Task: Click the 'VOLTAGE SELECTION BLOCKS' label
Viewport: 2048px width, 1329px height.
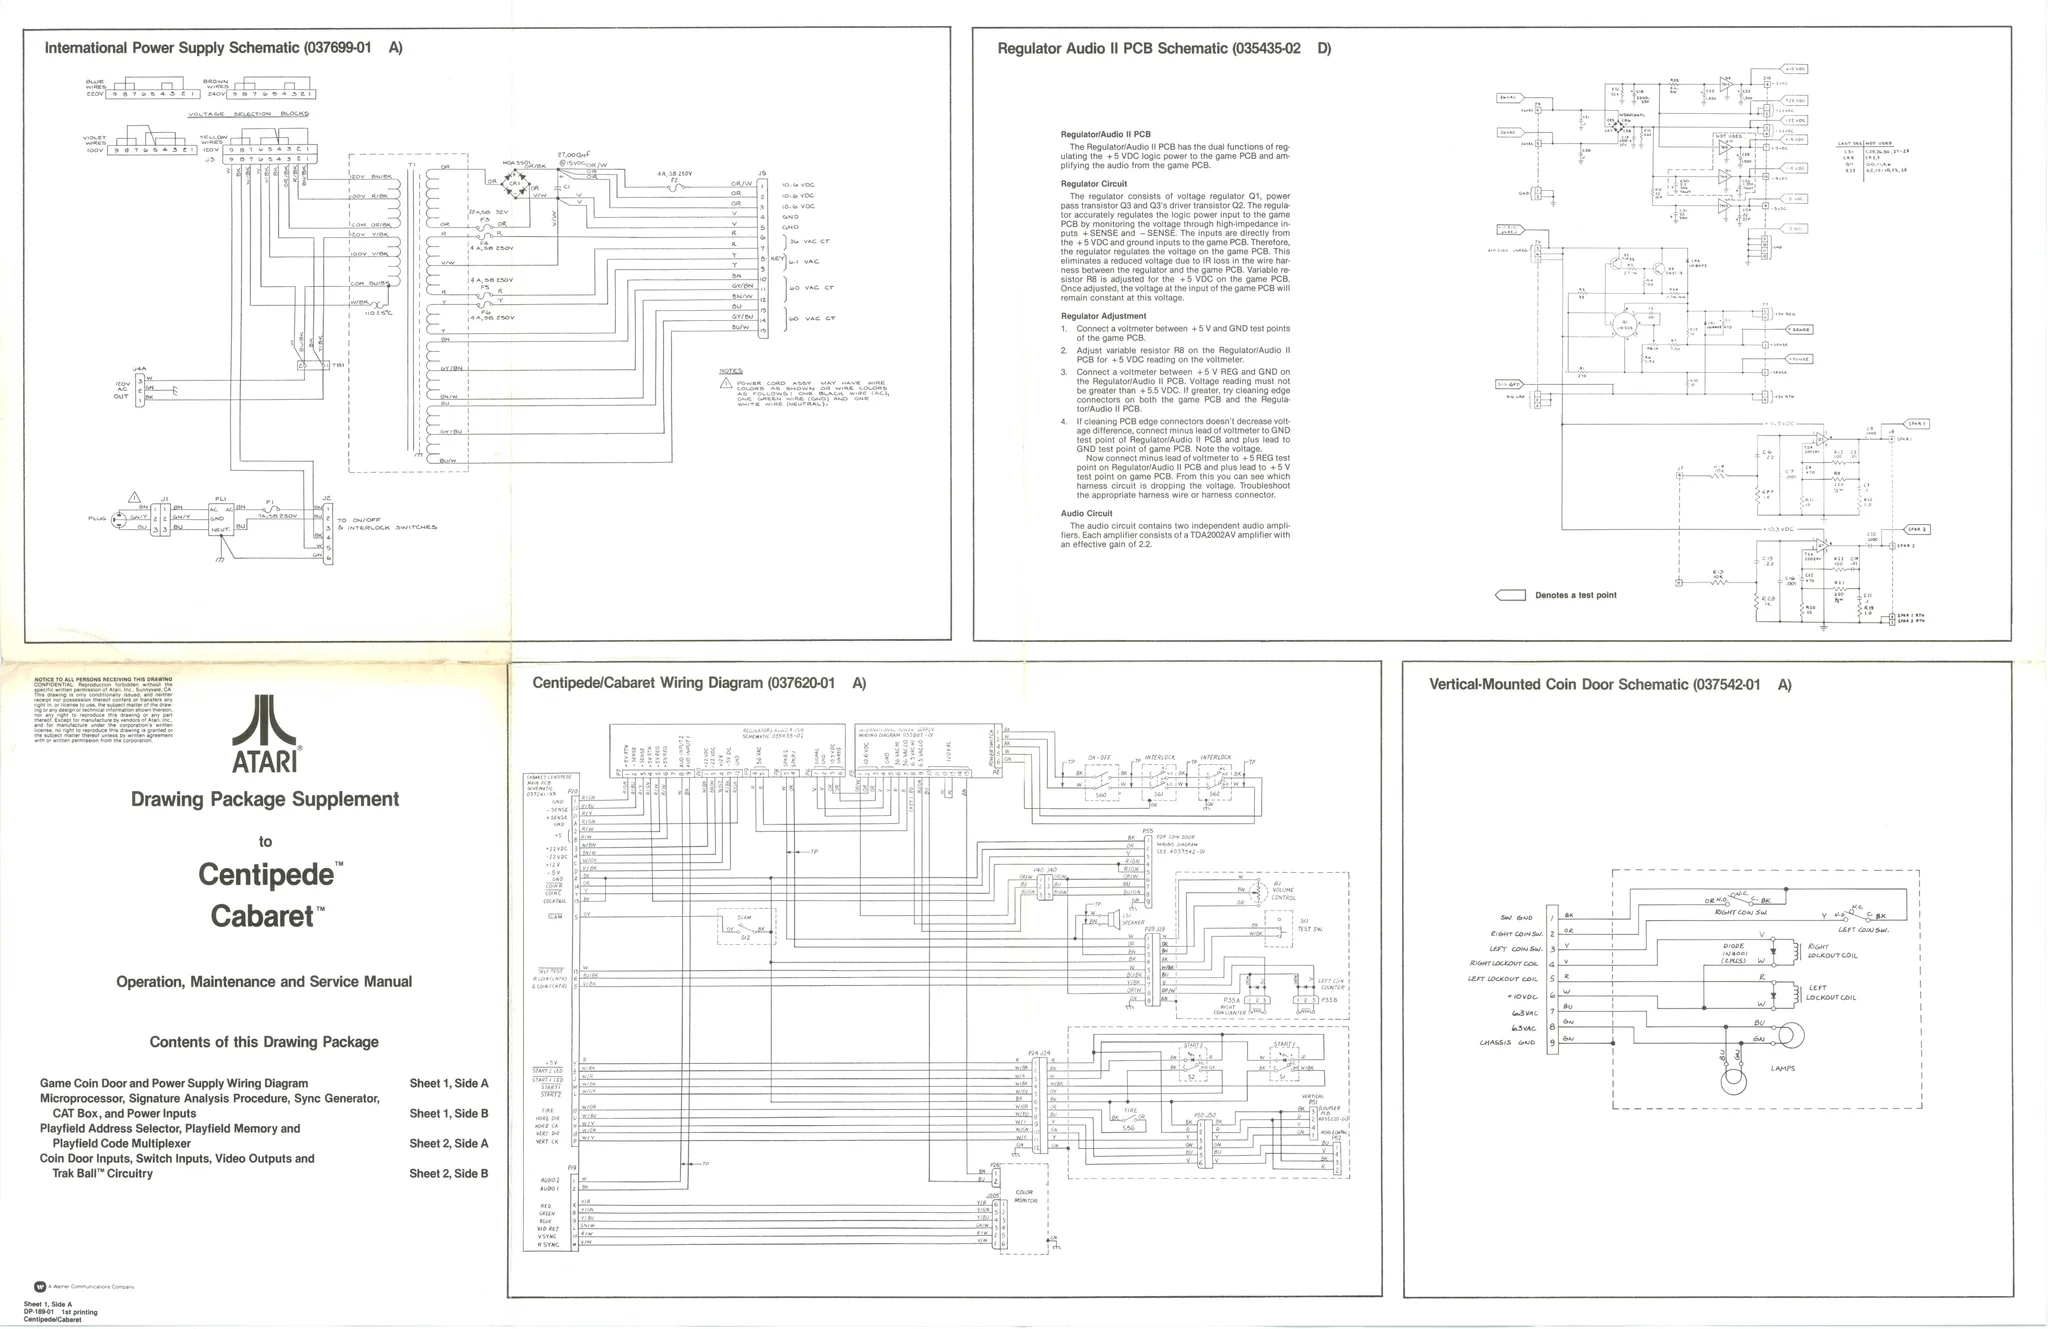Action: [x=248, y=114]
